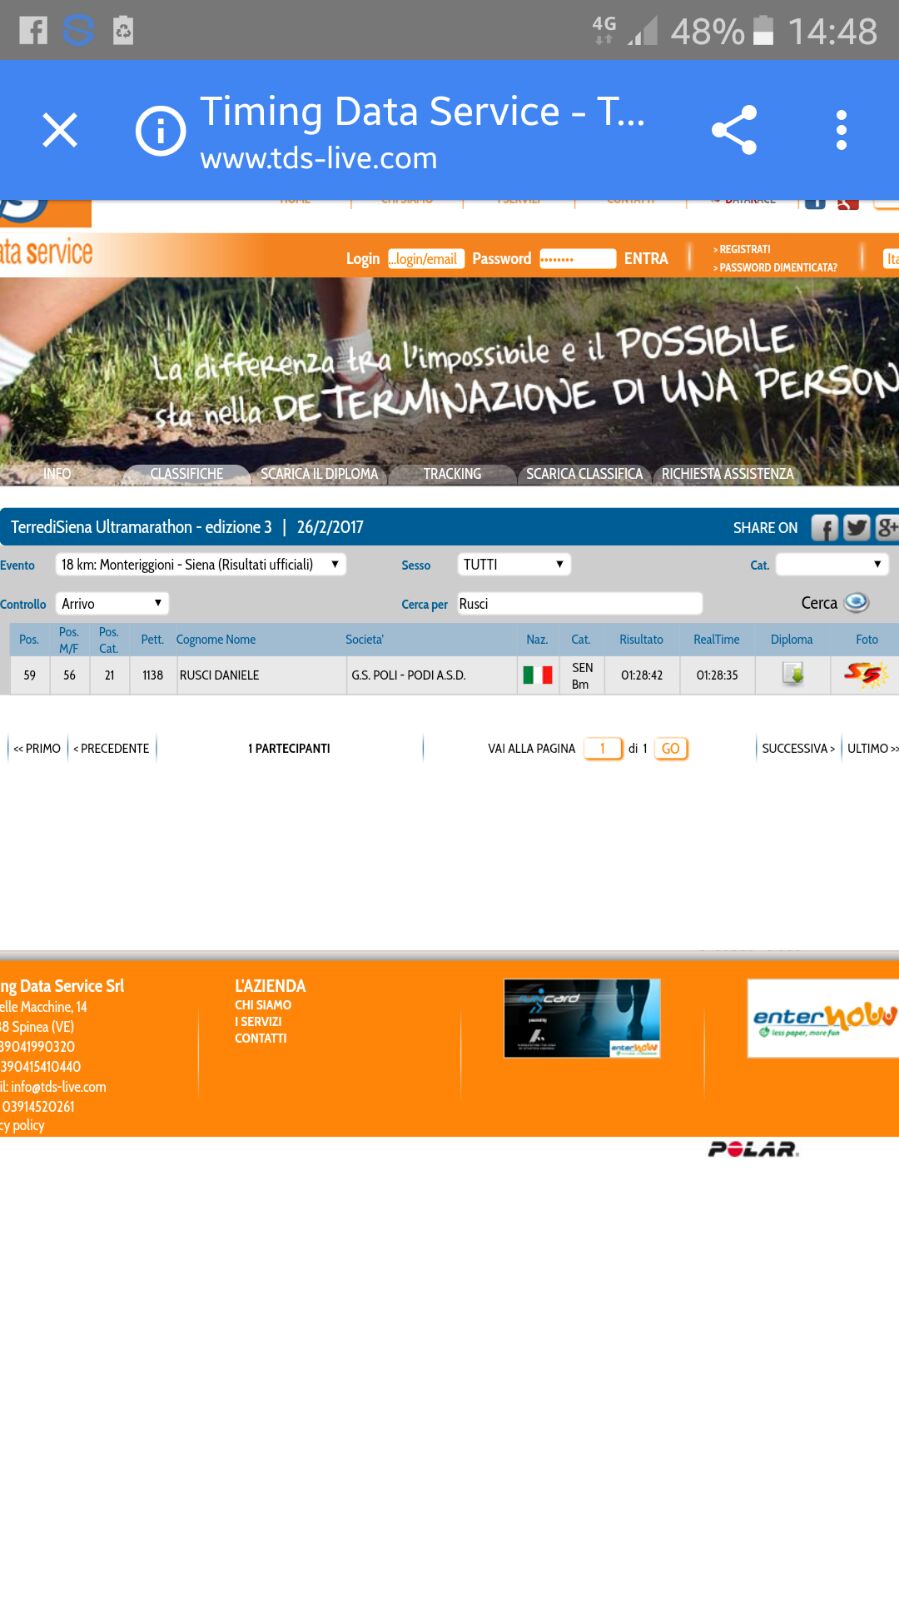Click the info@tds-live.com email link
The height and width of the screenshot is (1599, 899).
[x=58, y=1087]
